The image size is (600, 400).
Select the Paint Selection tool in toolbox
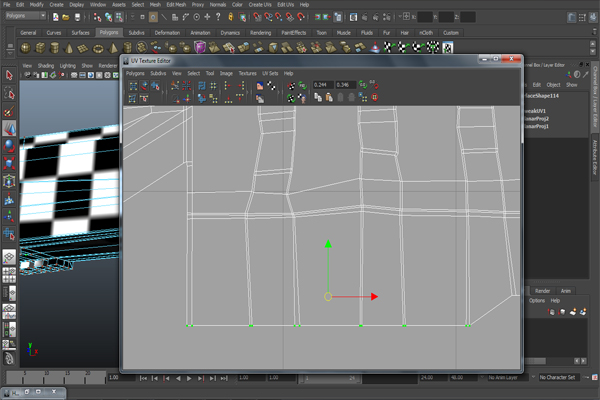[9, 111]
